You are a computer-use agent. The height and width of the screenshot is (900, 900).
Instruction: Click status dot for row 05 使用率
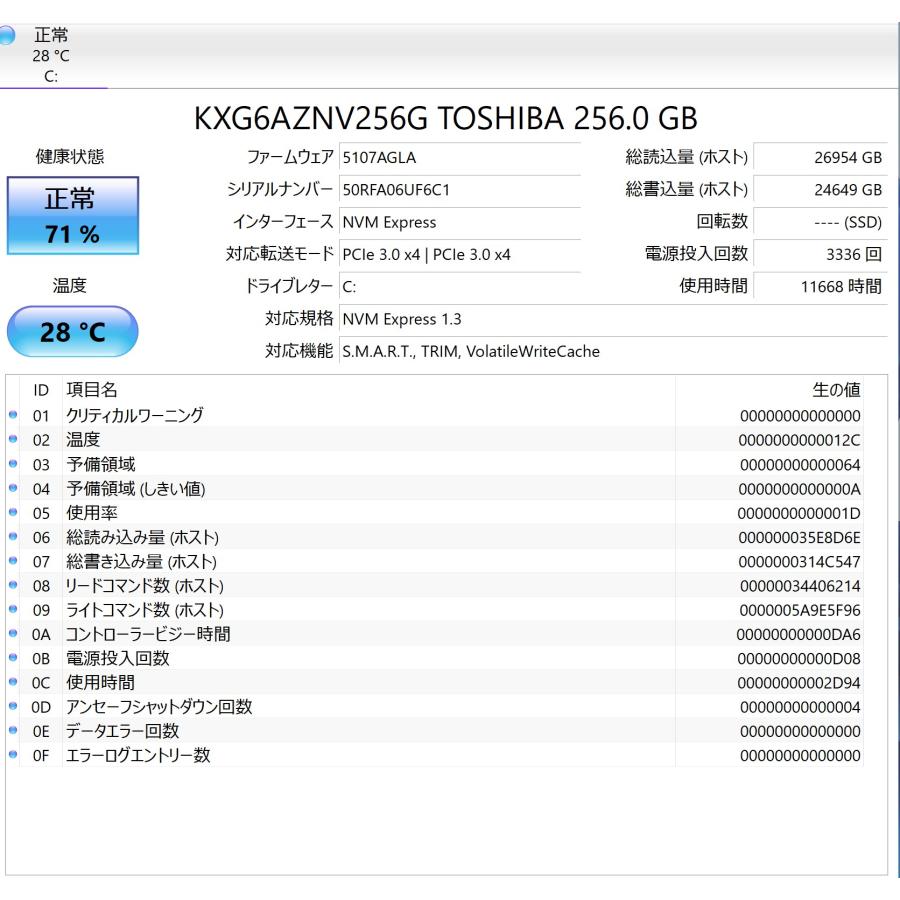13,512
